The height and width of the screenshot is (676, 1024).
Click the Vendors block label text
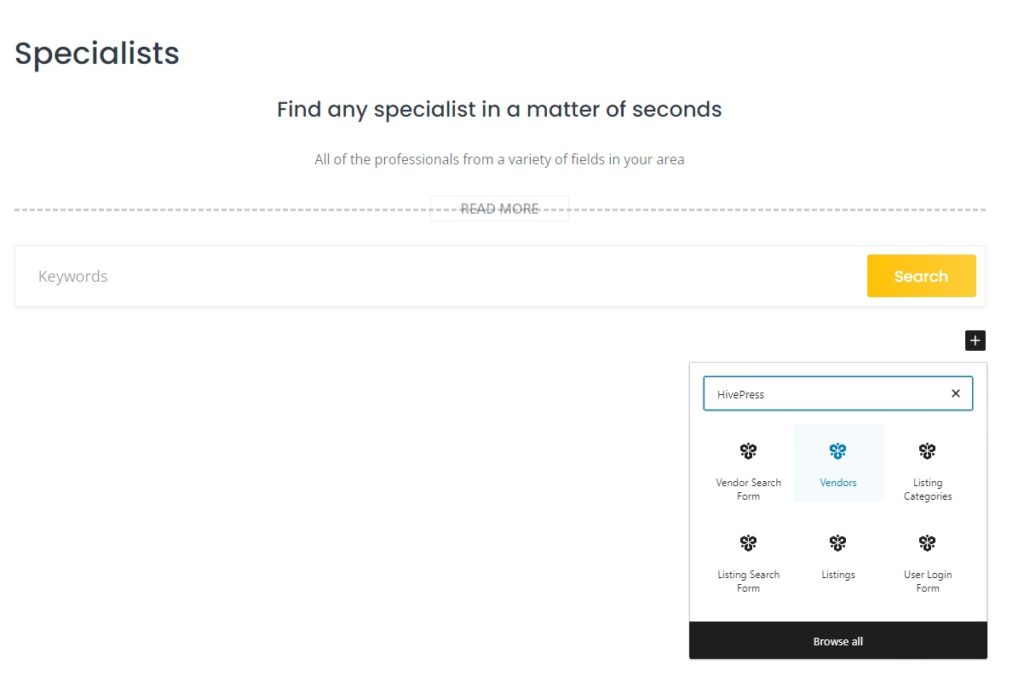[x=838, y=482]
